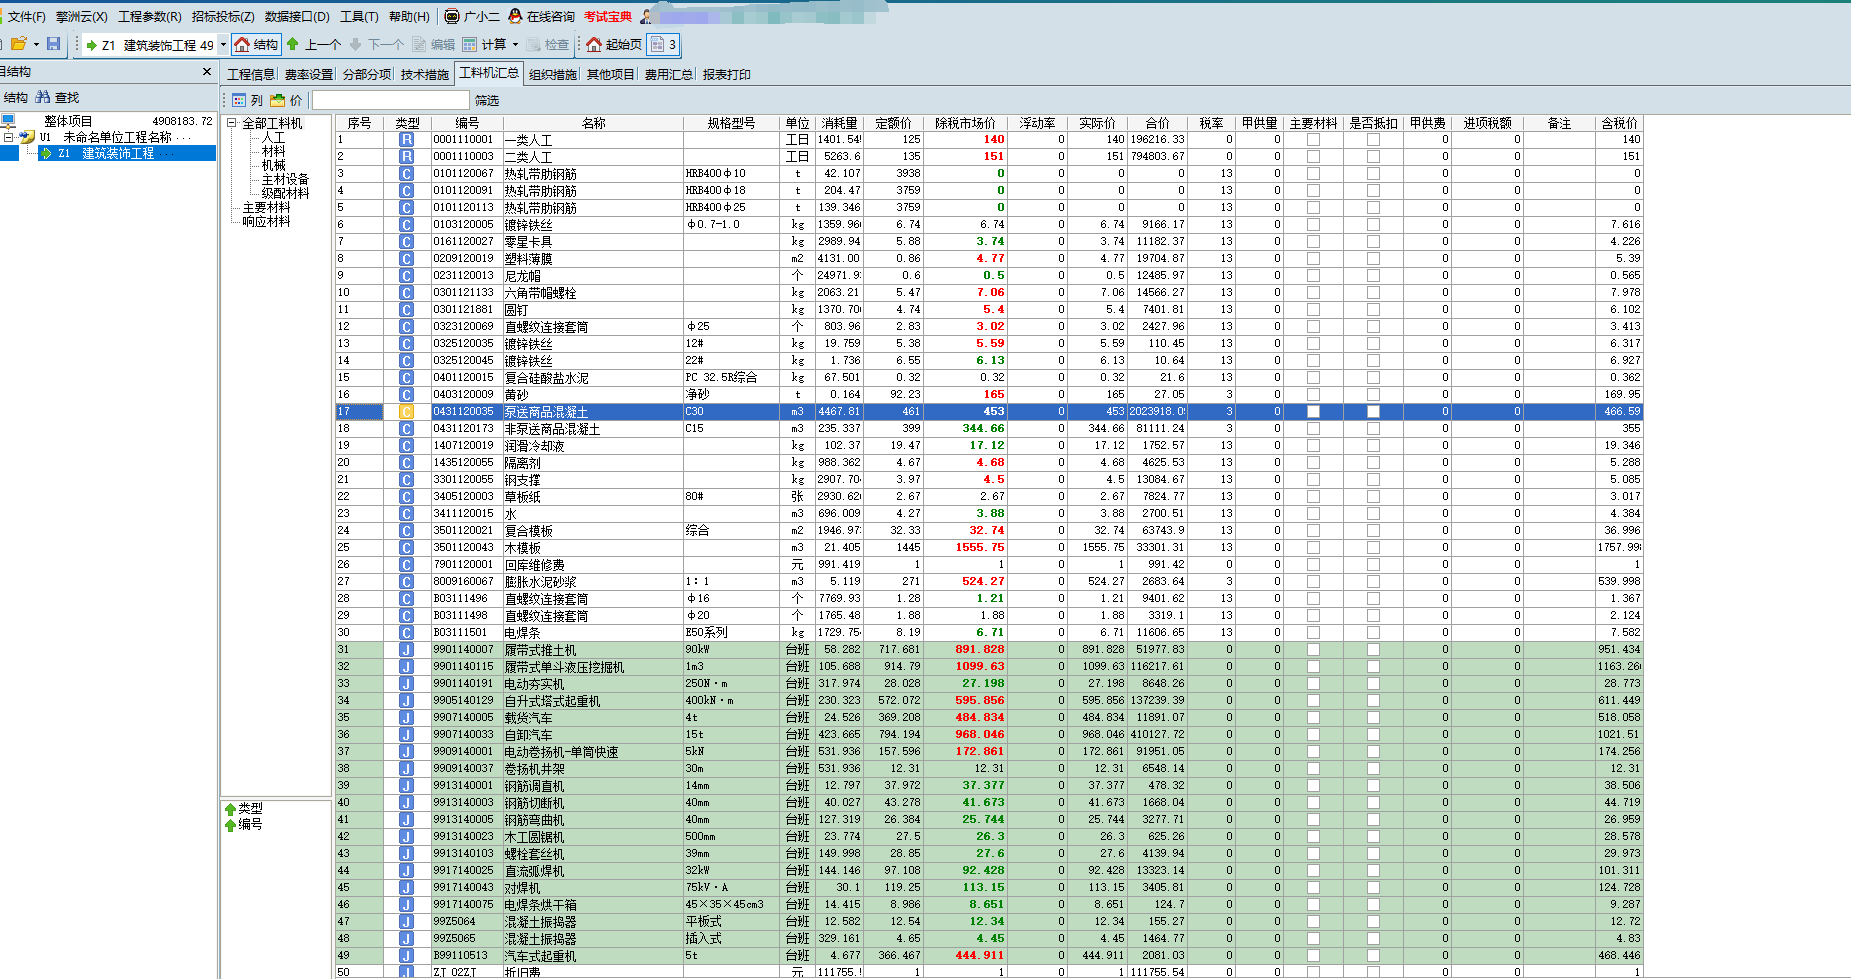Screen dimensions: 1851x979
Task: Open the 考试宝典 link
Action: [x=608, y=16]
